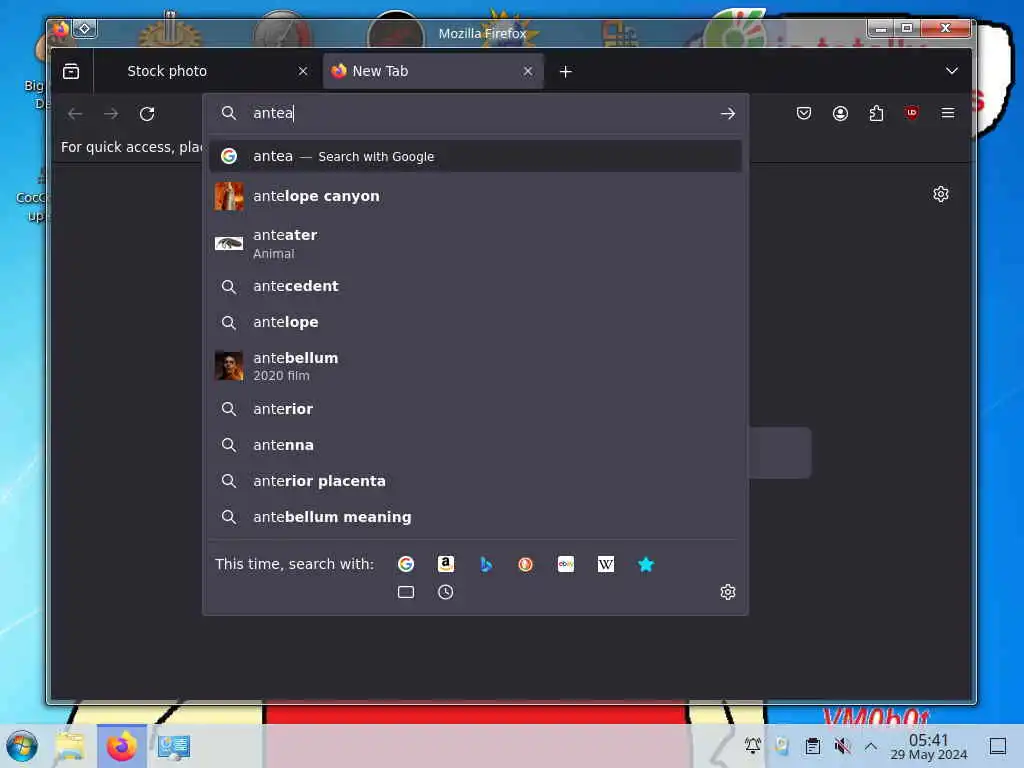Open search settings gear in dropdown
Viewport: 1024px width, 768px height.
click(x=728, y=592)
